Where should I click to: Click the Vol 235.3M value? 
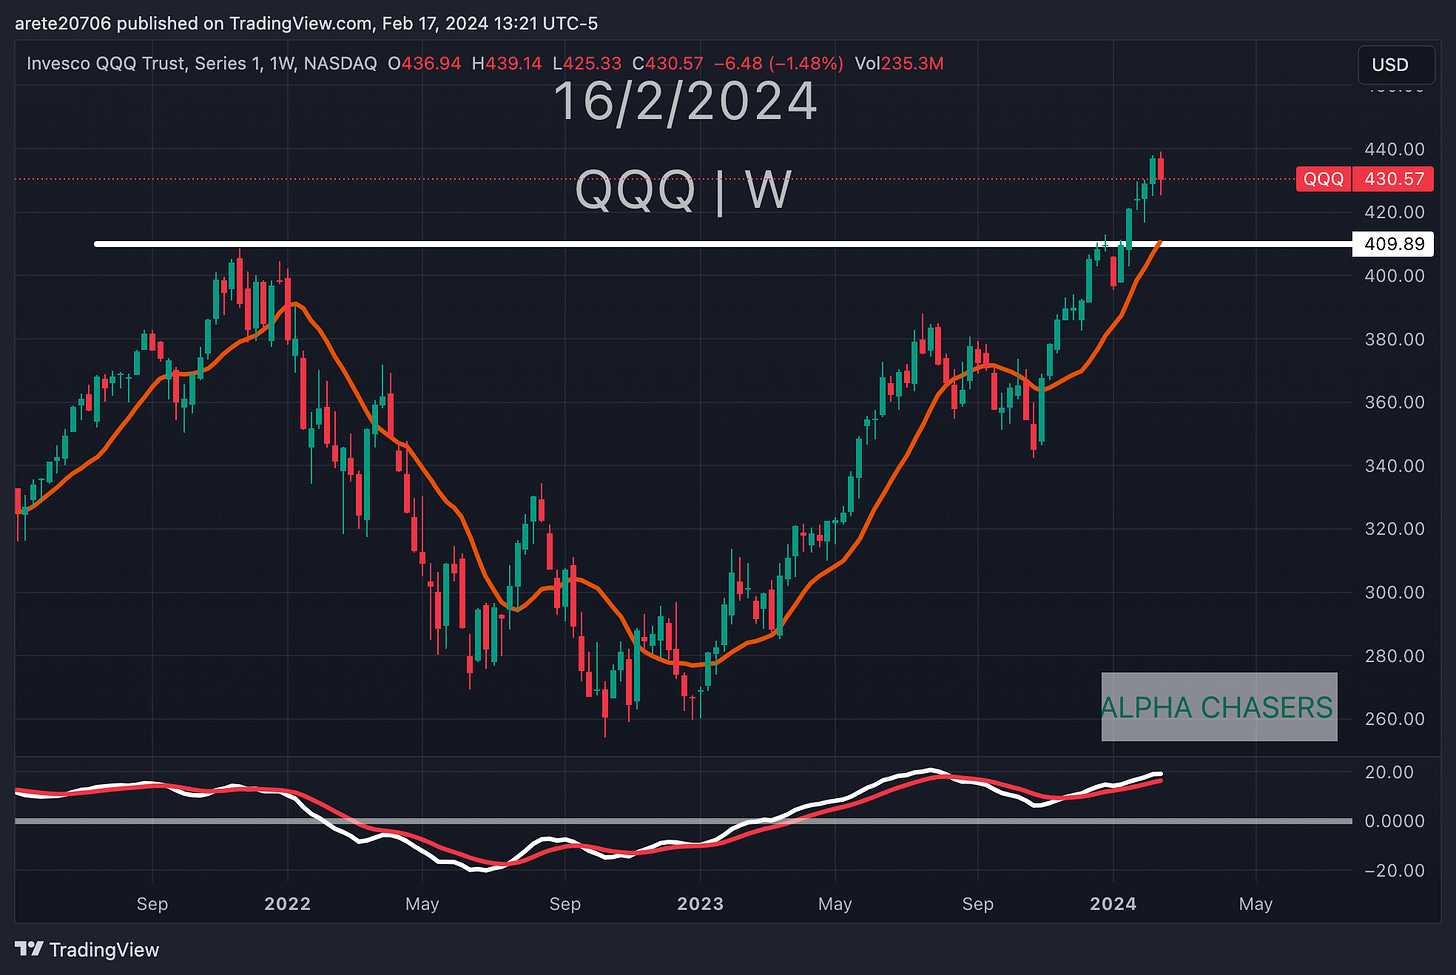point(899,63)
